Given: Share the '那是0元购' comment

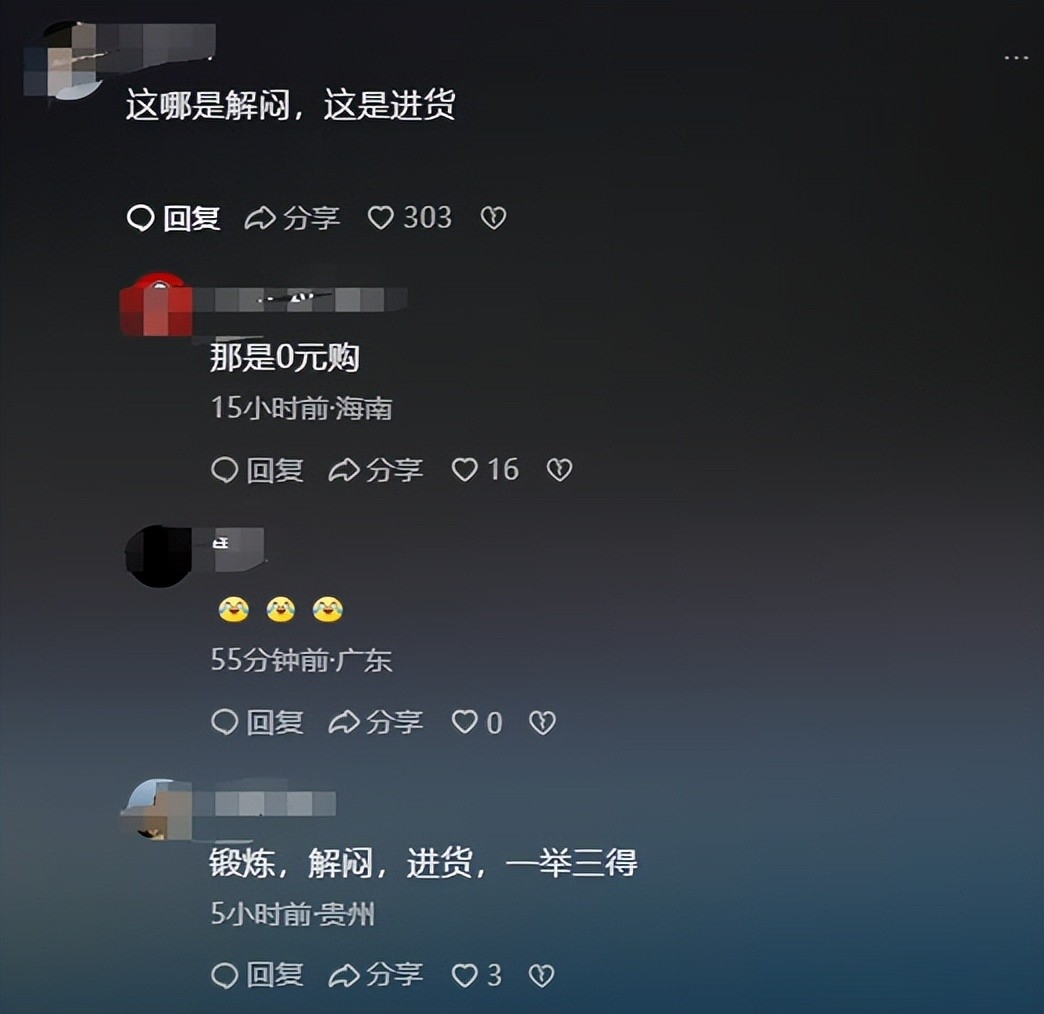Looking at the screenshot, I should pos(376,470).
